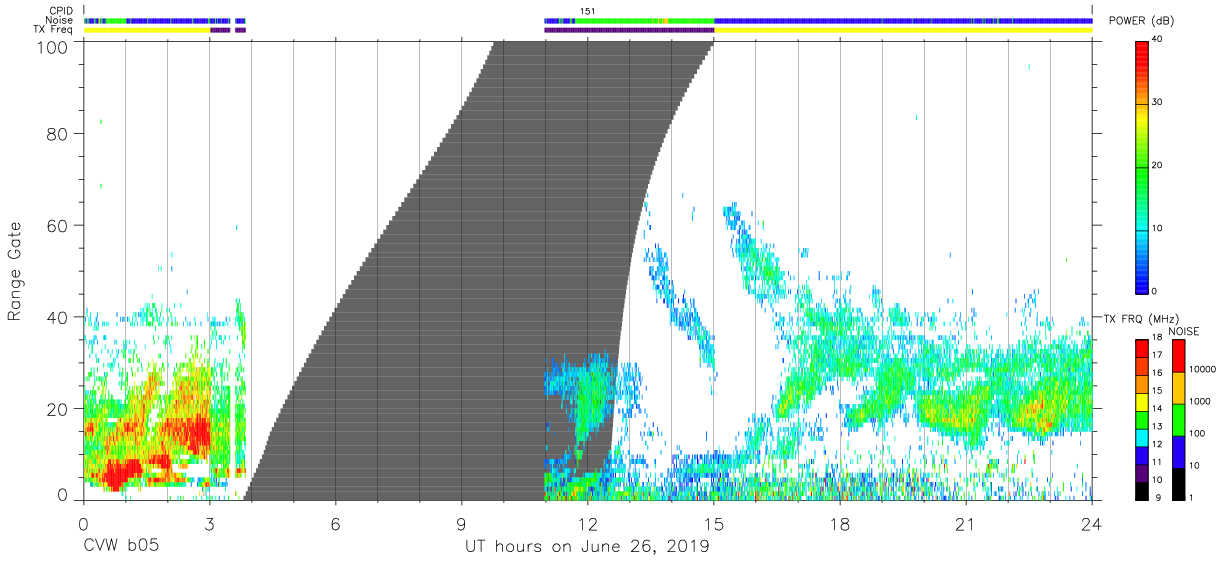Click the x-axis tick label '6'
The image size is (1228, 567).
[335, 523]
